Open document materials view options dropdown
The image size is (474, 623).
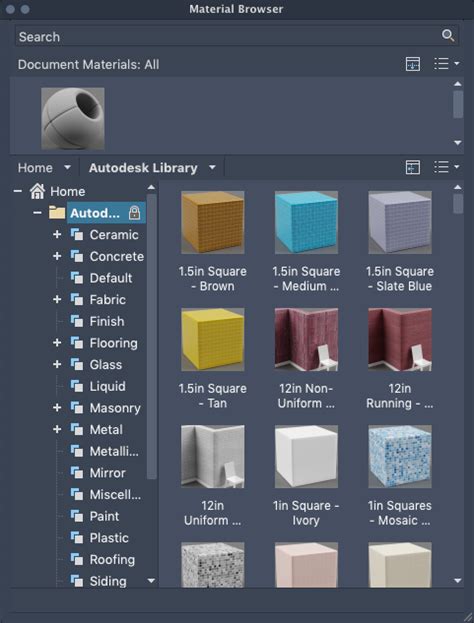[447, 64]
